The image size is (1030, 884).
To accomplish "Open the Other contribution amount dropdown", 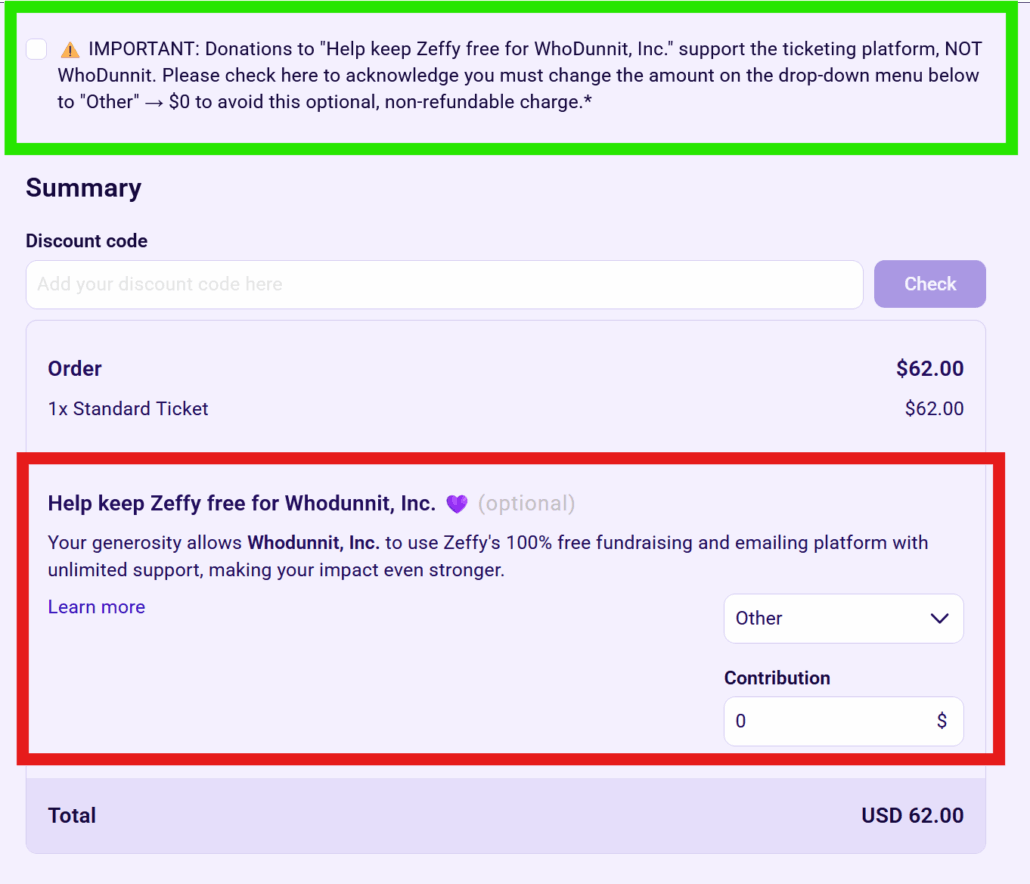I will (x=843, y=618).
